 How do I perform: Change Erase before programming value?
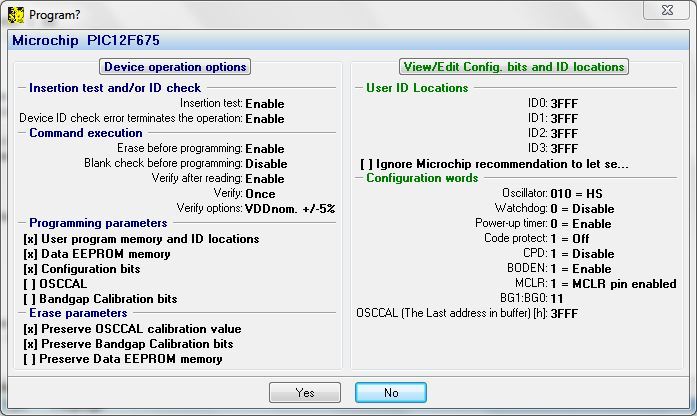coord(265,148)
